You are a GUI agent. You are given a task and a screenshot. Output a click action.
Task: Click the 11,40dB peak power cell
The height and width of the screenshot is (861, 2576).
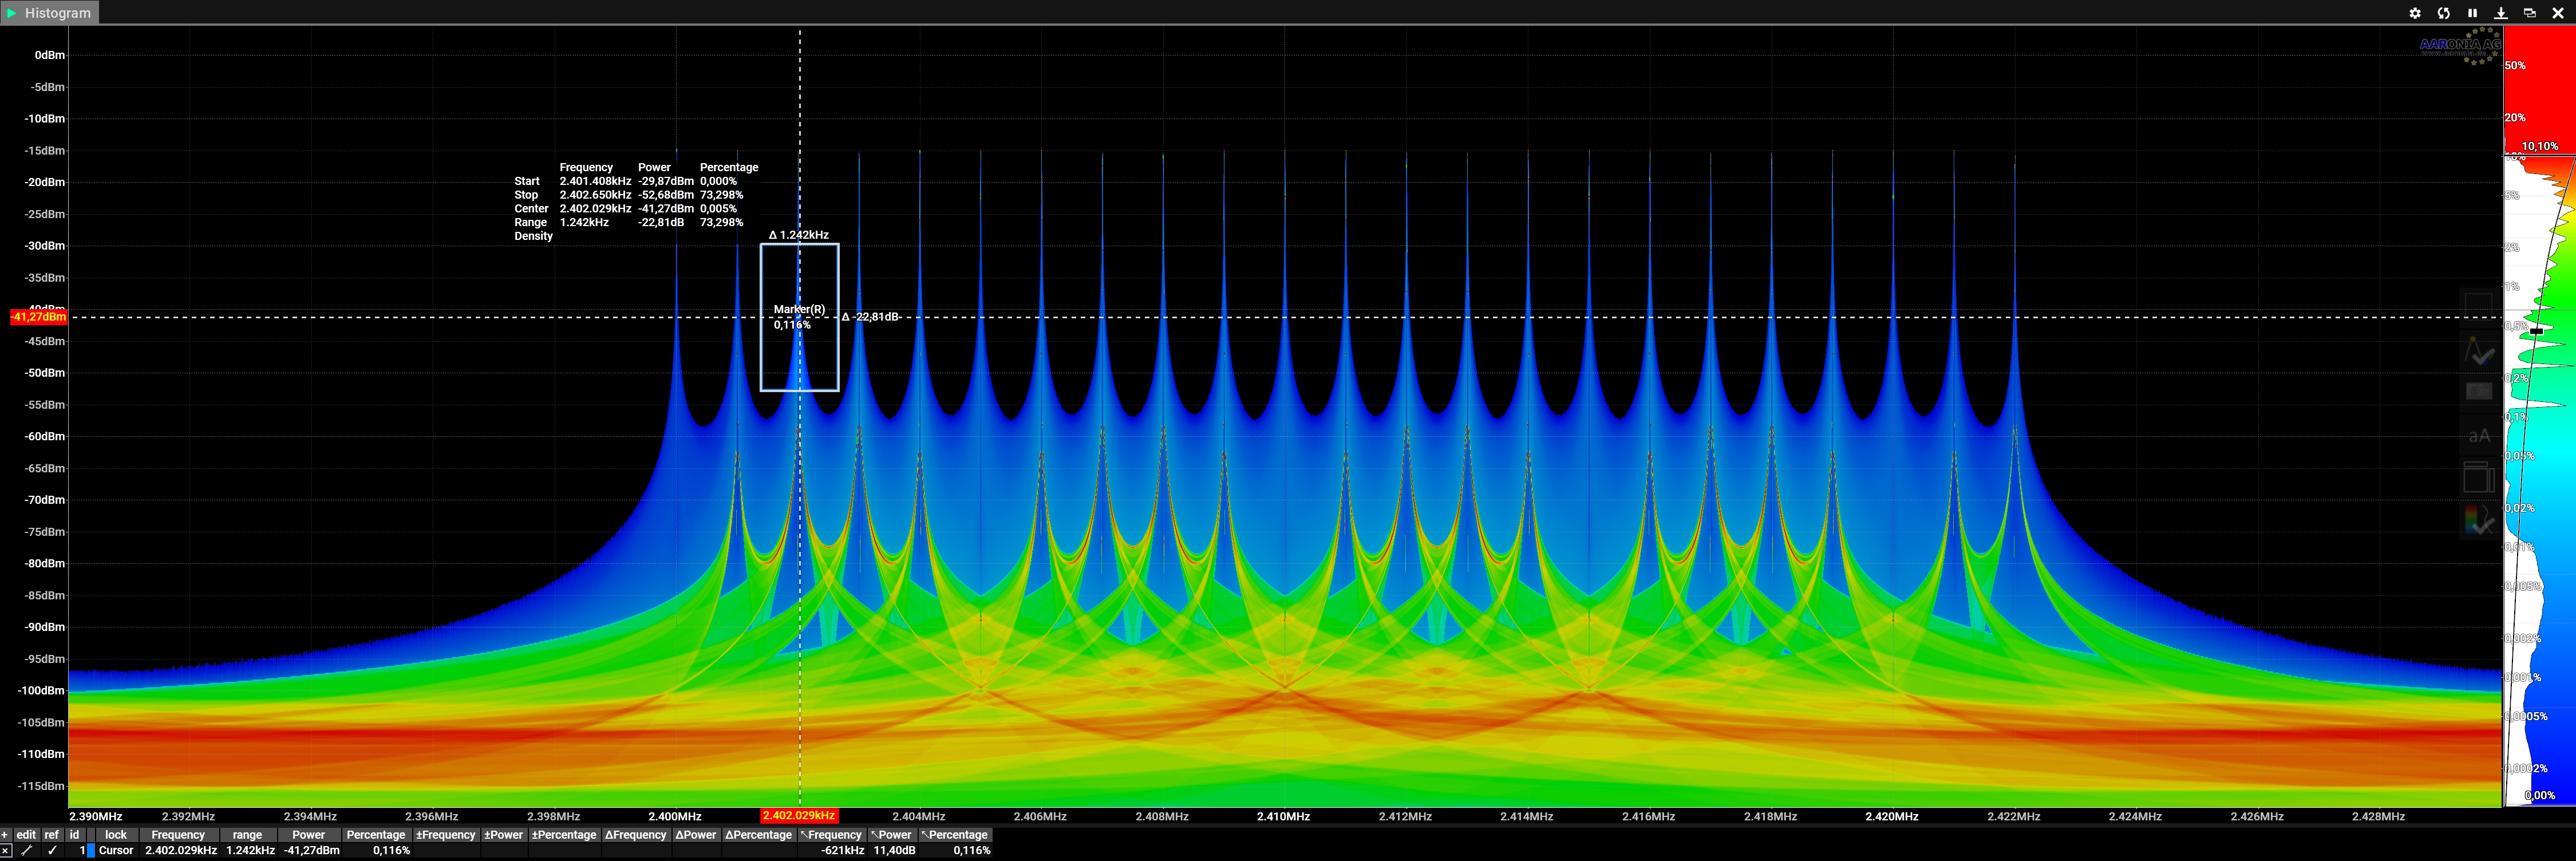tap(894, 851)
